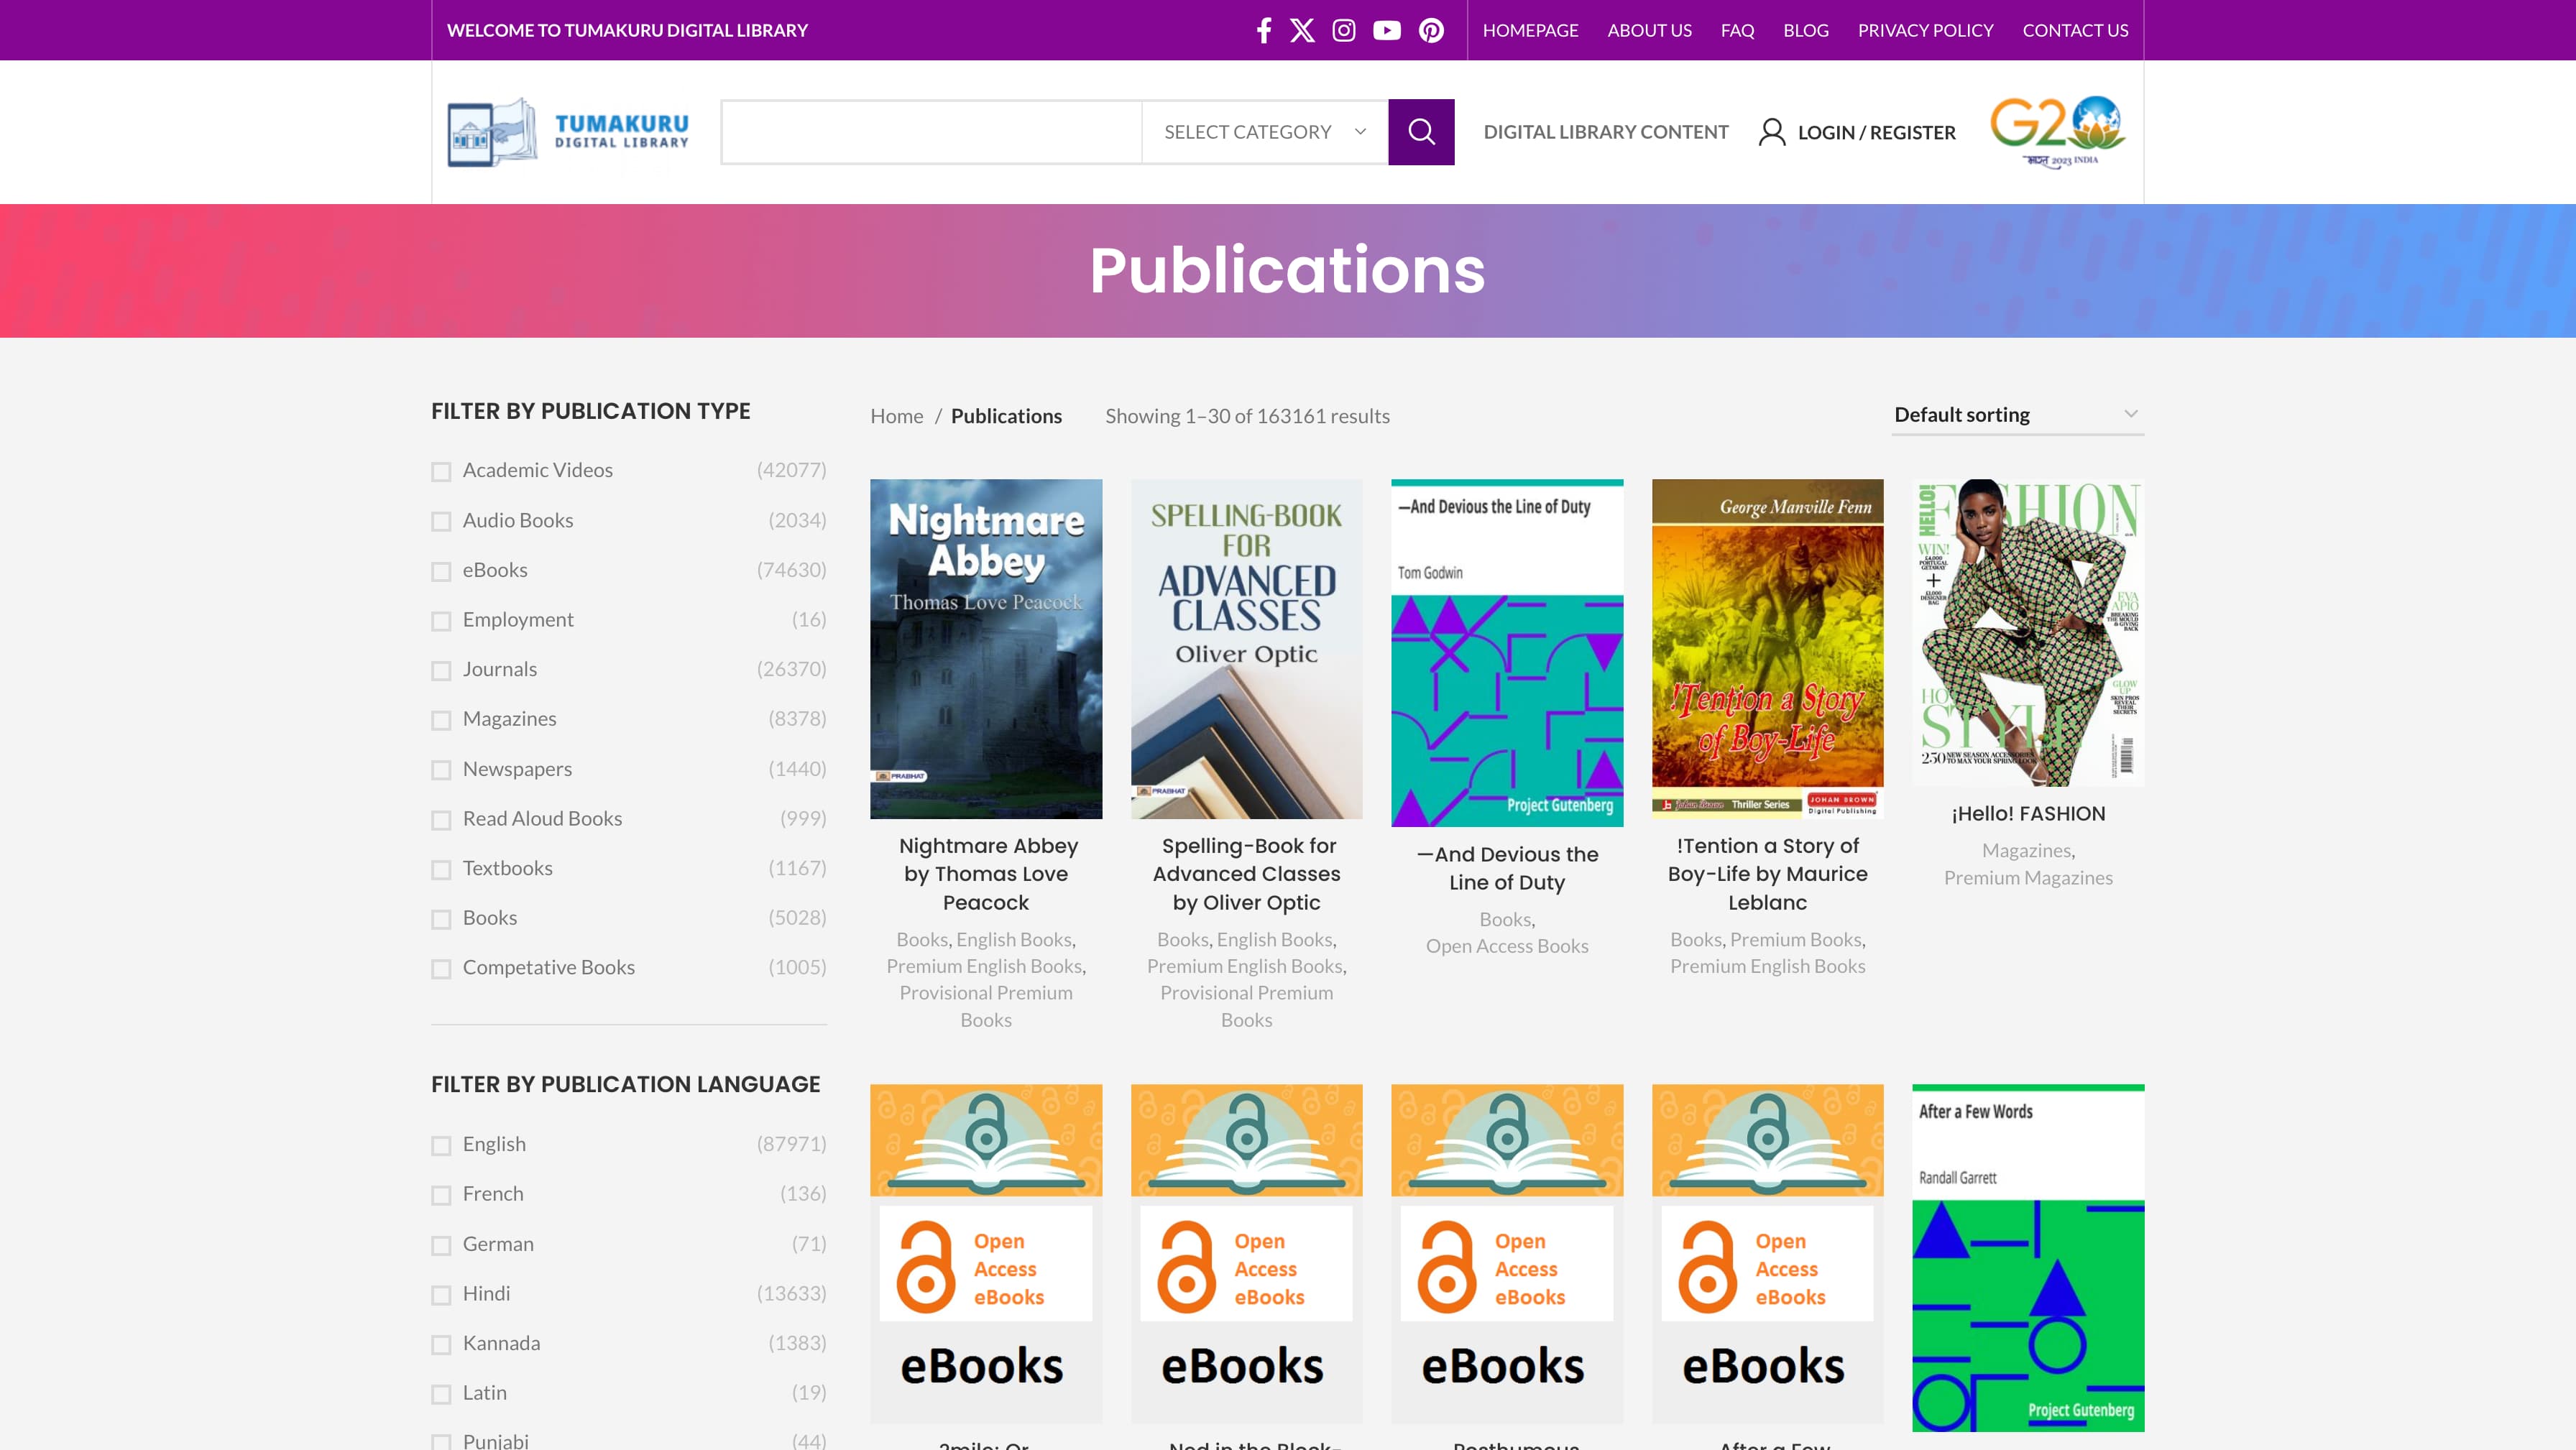Viewport: 2576px width, 1450px height.
Task: Open the library's Facebook page
Action: click(1263, 30)
